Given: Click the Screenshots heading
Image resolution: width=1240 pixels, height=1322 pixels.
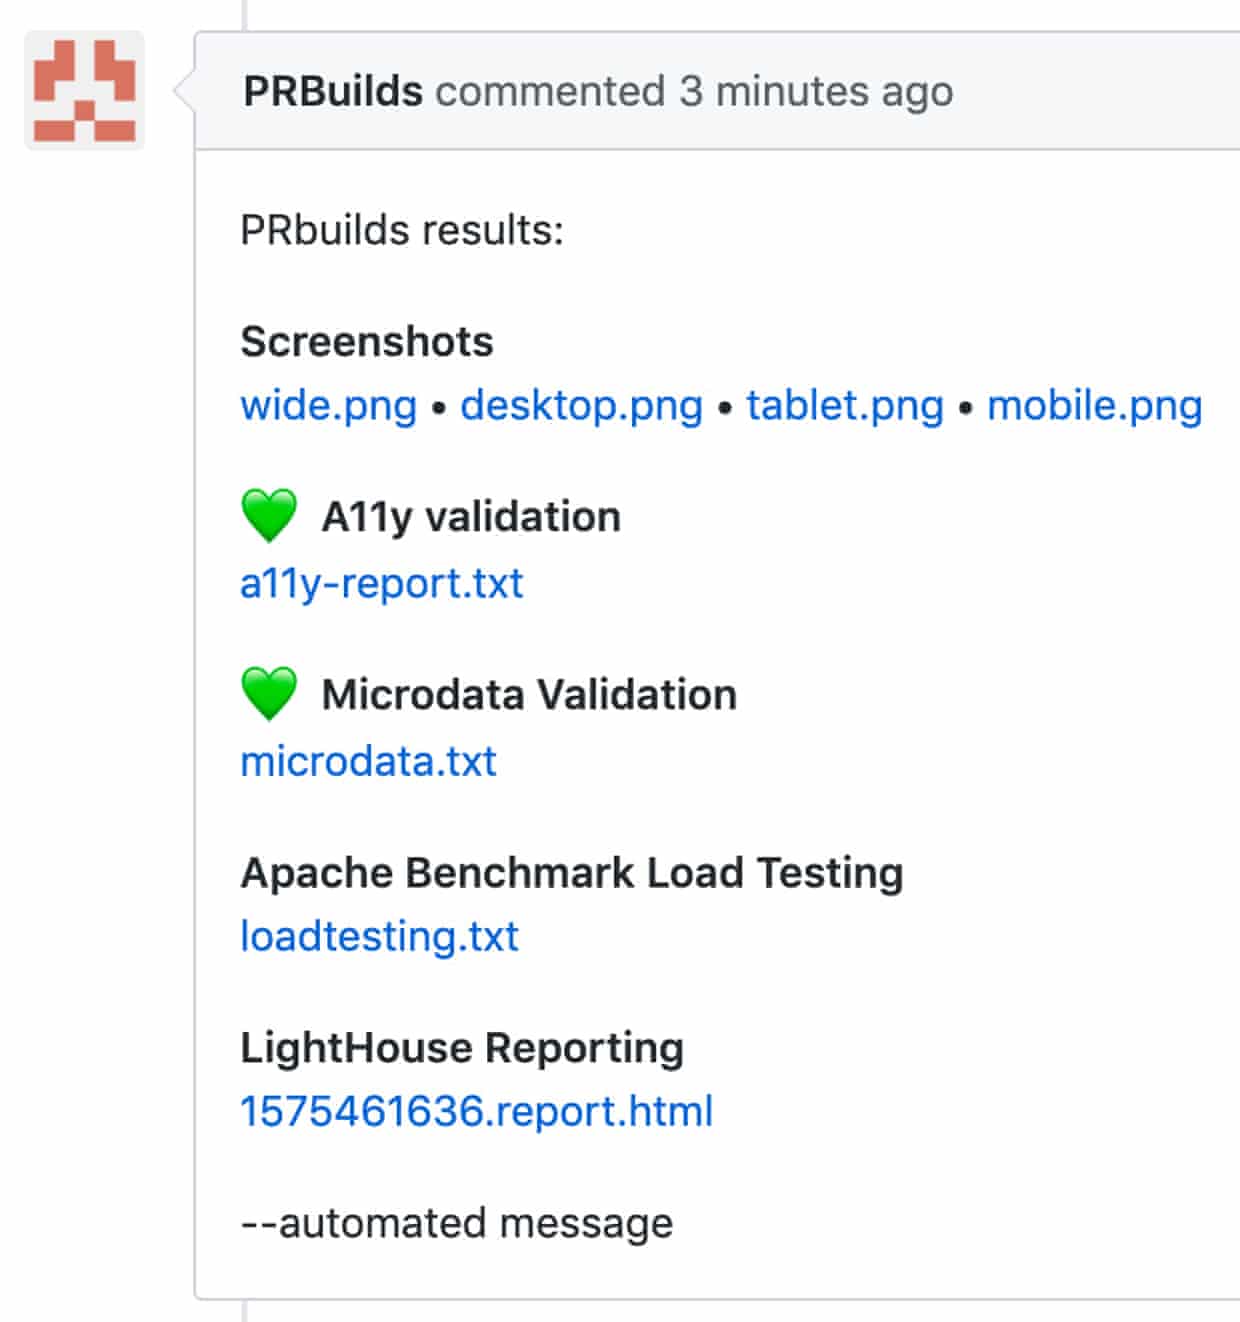Looking at the screenshot, I should (x=367, y=341).
